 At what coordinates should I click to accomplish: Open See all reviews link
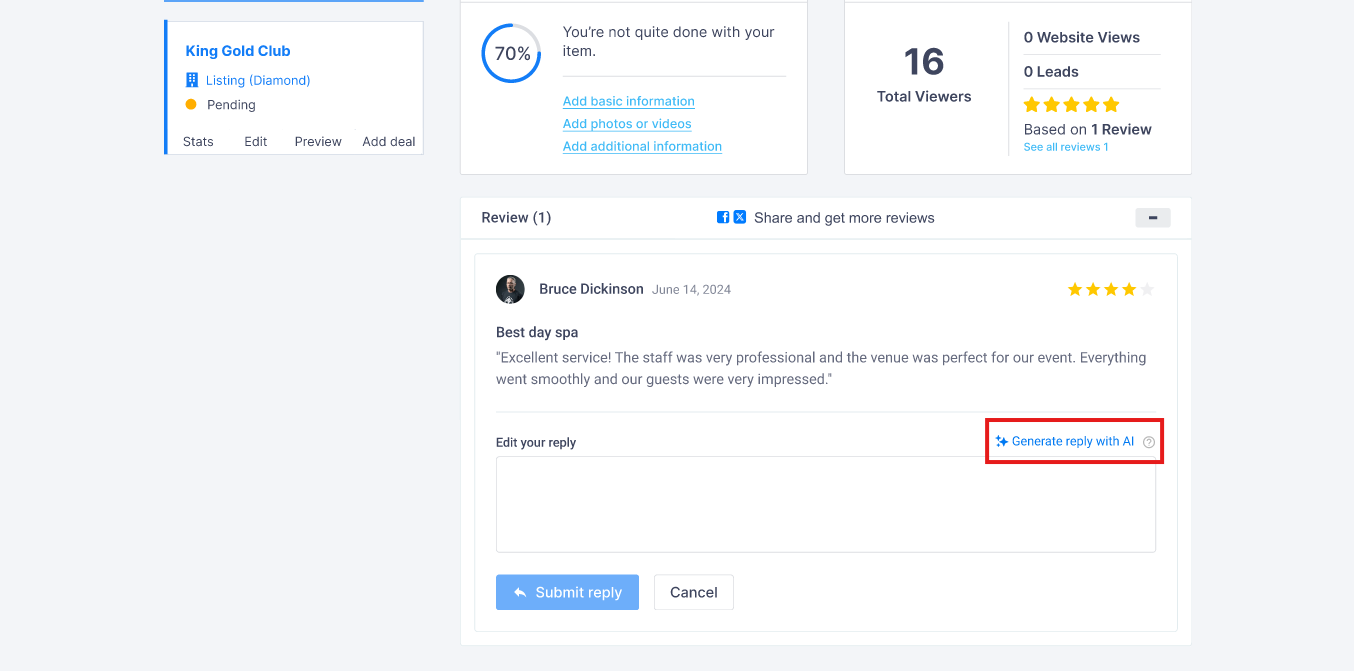pyautogui.click(x=1066, y=147)
